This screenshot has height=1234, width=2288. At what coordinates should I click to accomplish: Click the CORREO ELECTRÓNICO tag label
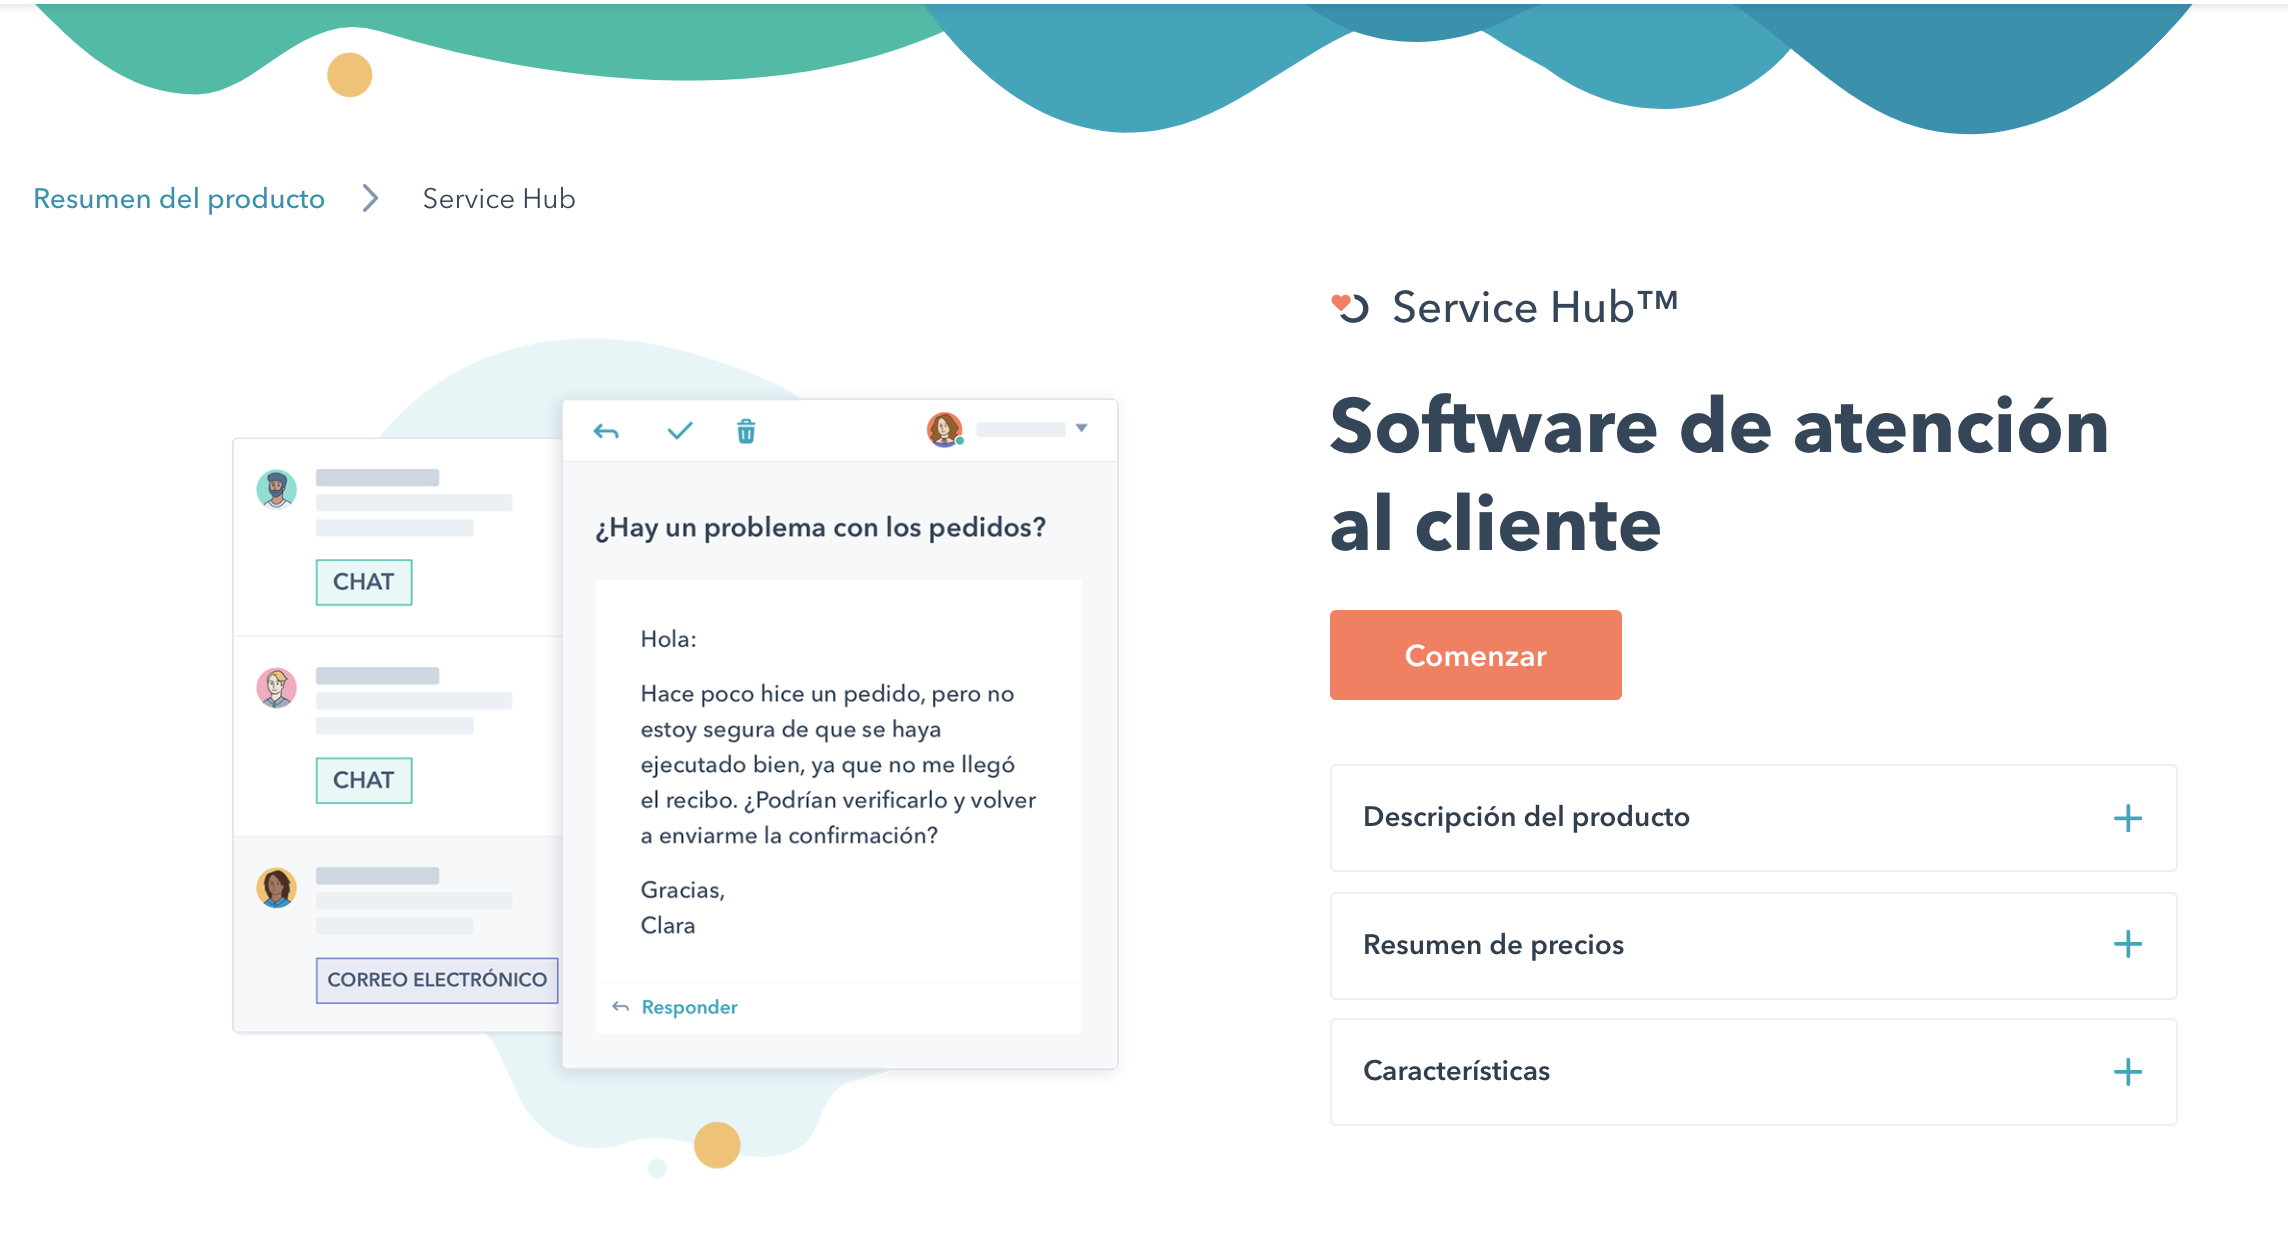(437, 980)
